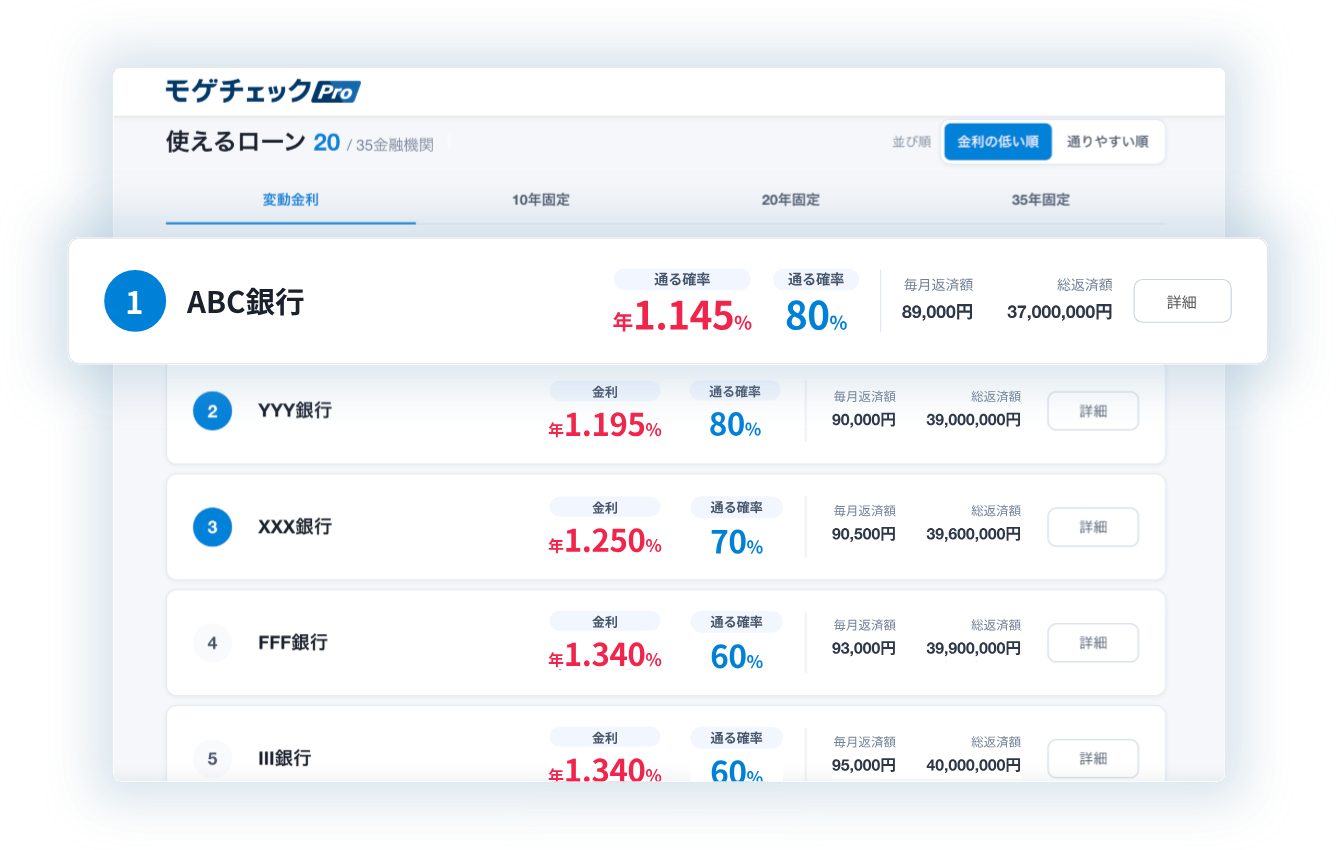This screenshot has width=1336, height=850.
Task: Select the rank 4 badge for FFF銀行
Action: [212, 643]
